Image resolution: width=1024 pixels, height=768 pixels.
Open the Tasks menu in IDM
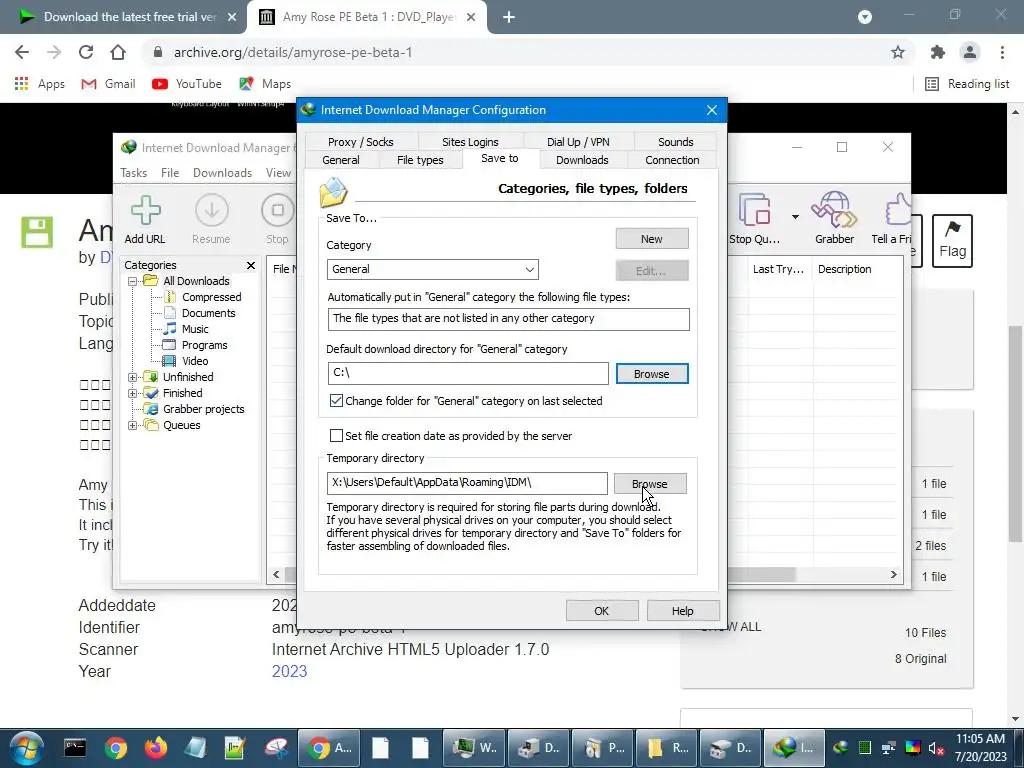click(133, 173)
